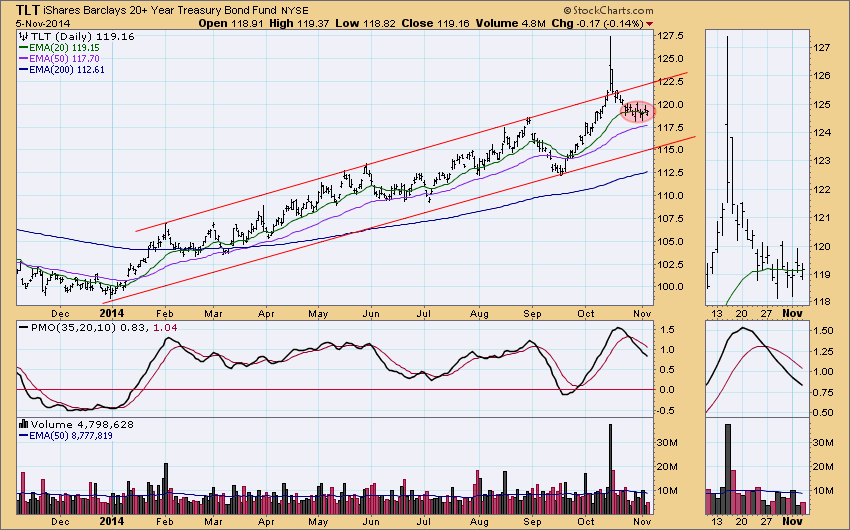Click the 115.0 price axis label
The width and height of the screenshot is (850, 530).
671,150
